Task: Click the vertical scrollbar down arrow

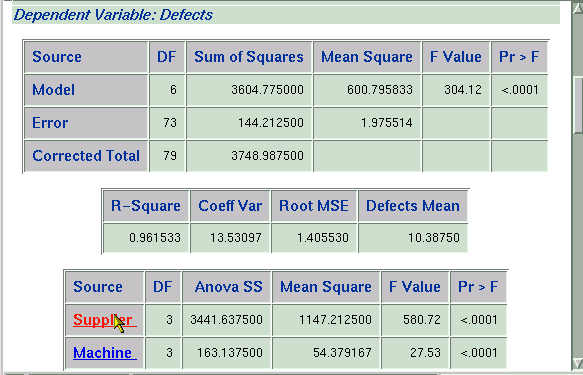Action: coord(577,363)
